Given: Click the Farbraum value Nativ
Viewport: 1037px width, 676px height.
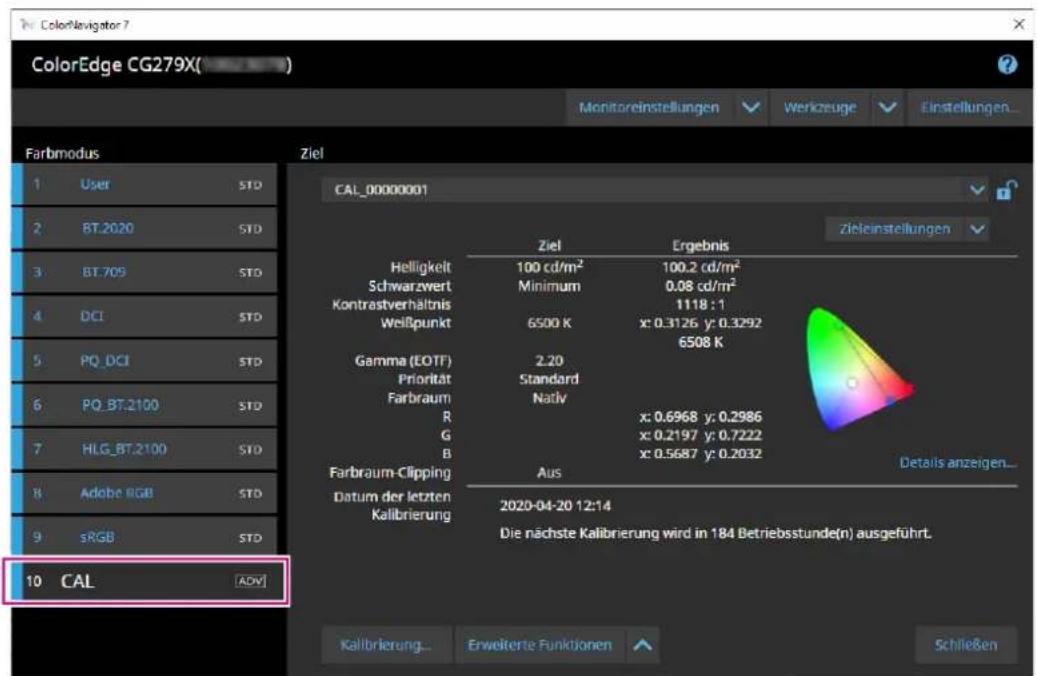Looking at the screenshot, I should (550, 398).
